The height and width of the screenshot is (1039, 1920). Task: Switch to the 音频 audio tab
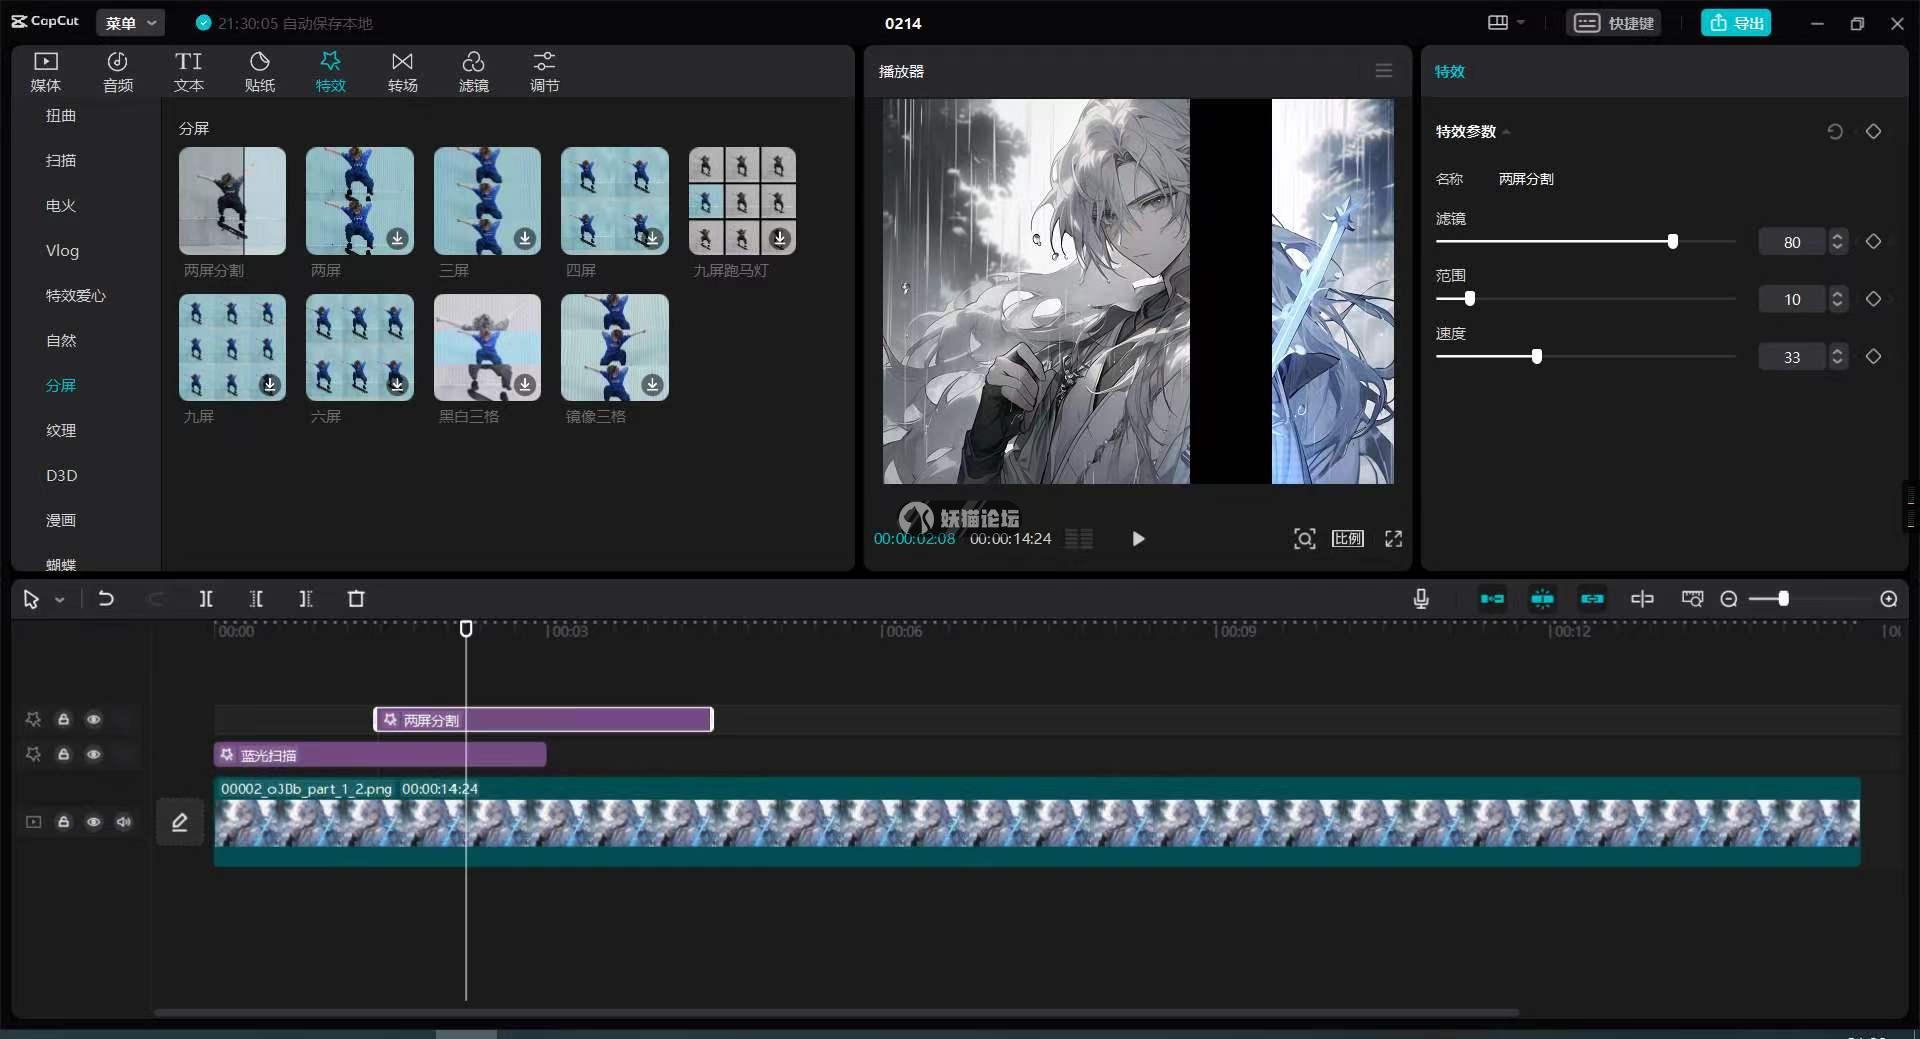pyautogui.click(x=118, y=72)
